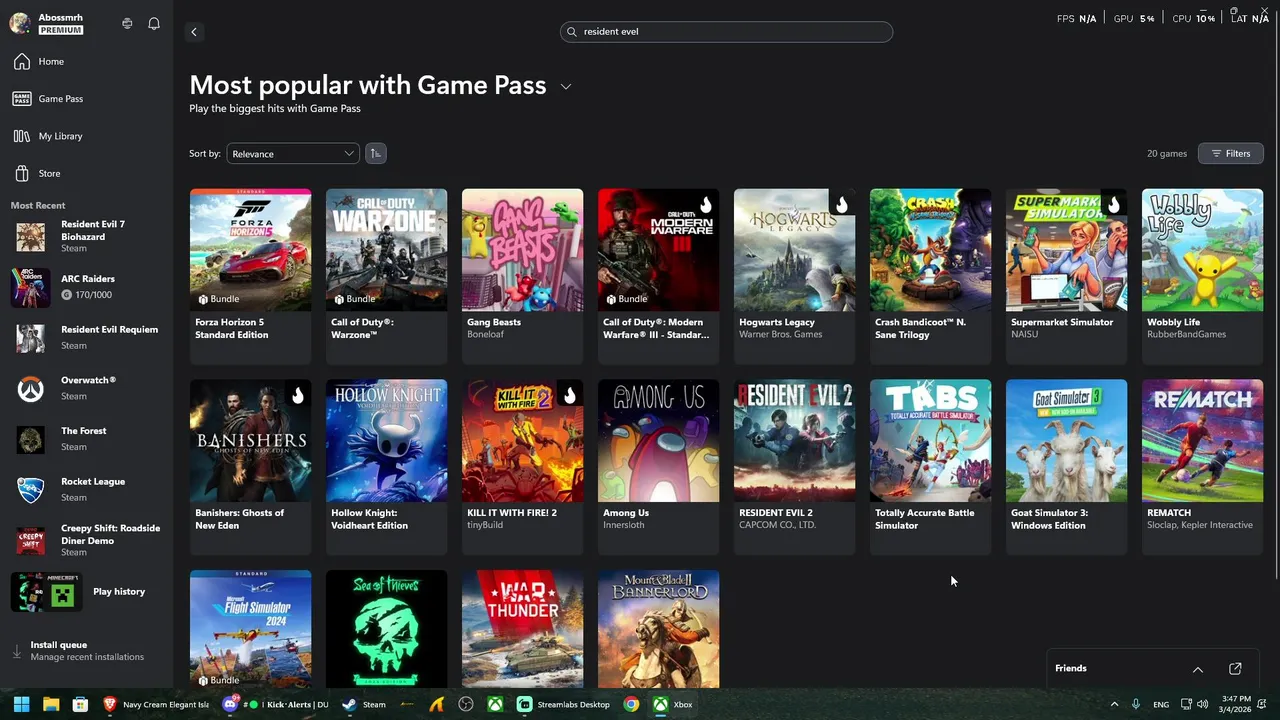Select the RESIDENT EVIL 2 tile
Viewport: 1280px width, 720px height.
[794, 467]
